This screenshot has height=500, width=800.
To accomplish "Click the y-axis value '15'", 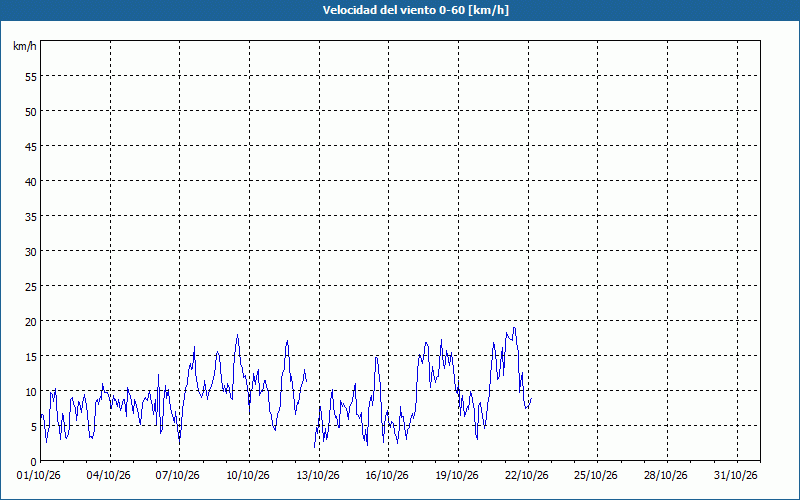I will point(31,357).
